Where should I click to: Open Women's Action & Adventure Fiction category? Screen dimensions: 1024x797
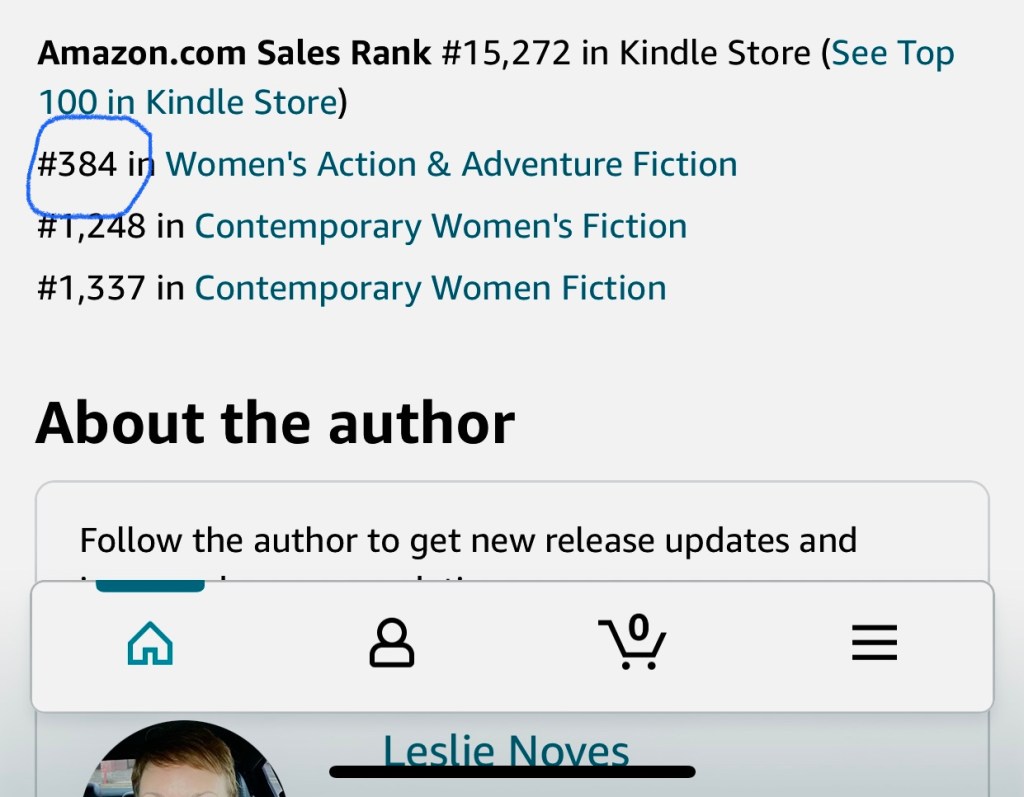tap(451, 164)
